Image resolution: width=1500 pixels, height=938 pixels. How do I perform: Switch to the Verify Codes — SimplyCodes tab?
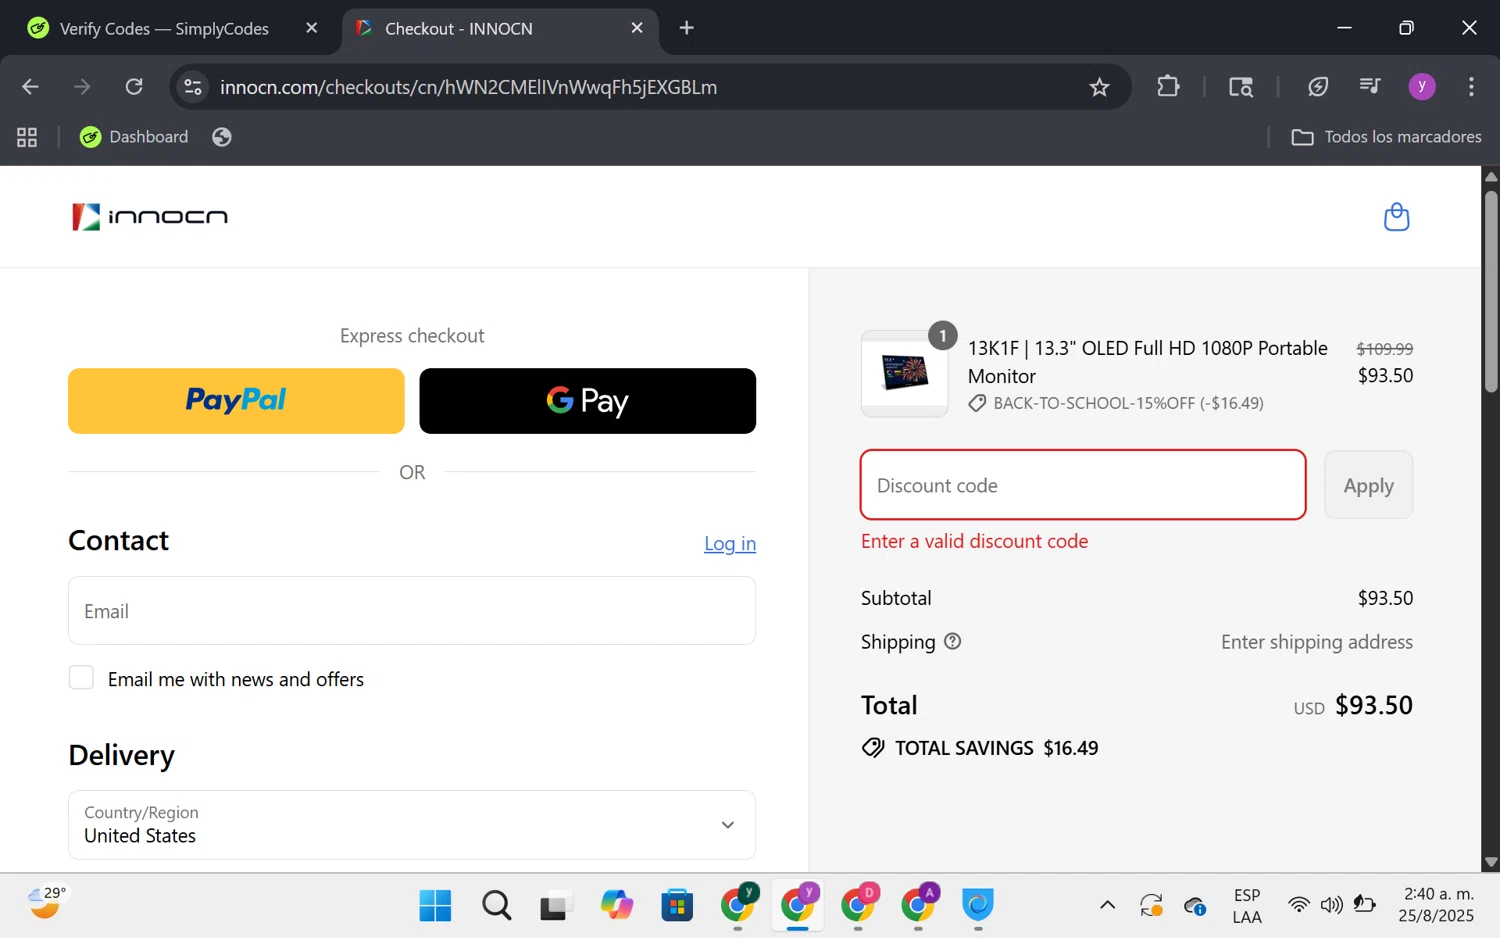click(165, 29)
